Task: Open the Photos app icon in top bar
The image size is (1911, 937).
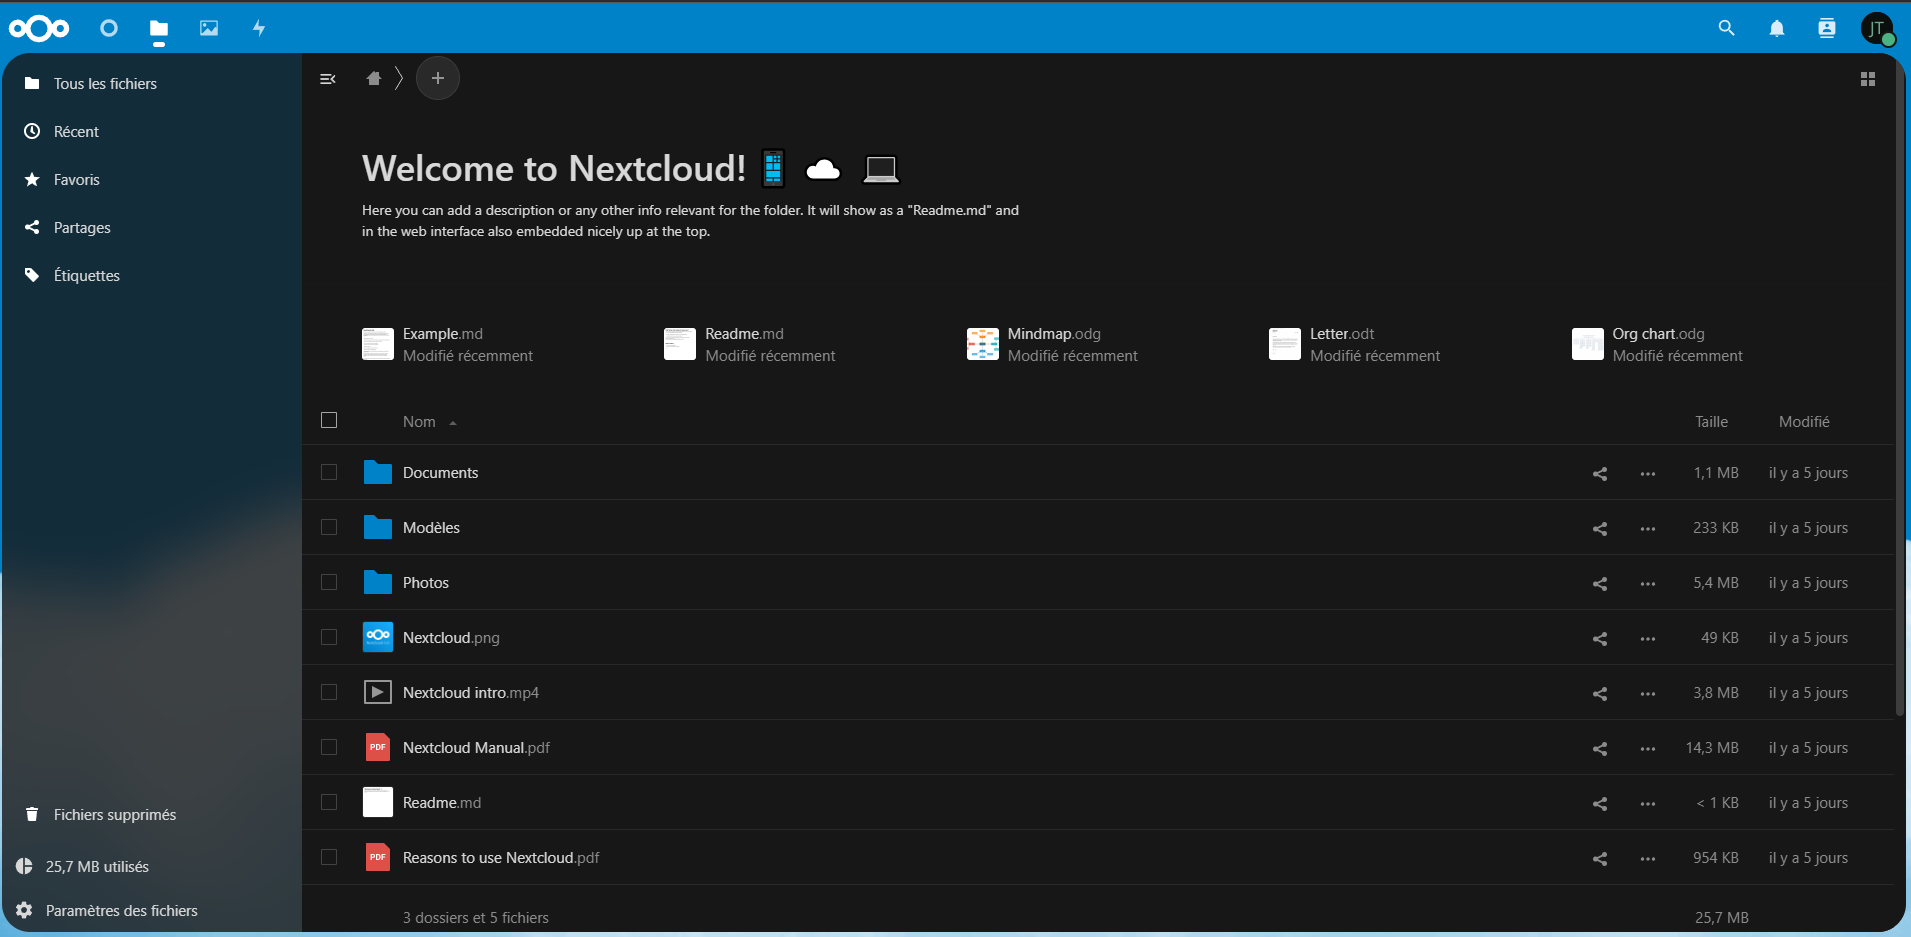Action: point(208,28)
